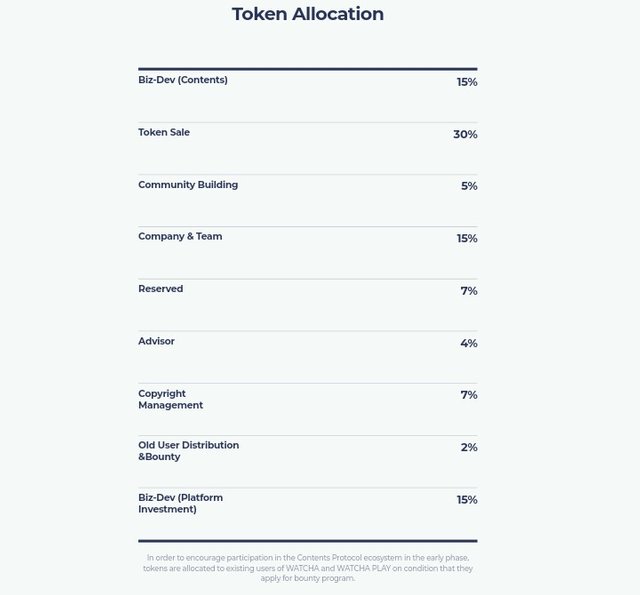Select the Old User Distribution & Bounty label
Screen dimensions: 640x595
click(x=189, y=451)
